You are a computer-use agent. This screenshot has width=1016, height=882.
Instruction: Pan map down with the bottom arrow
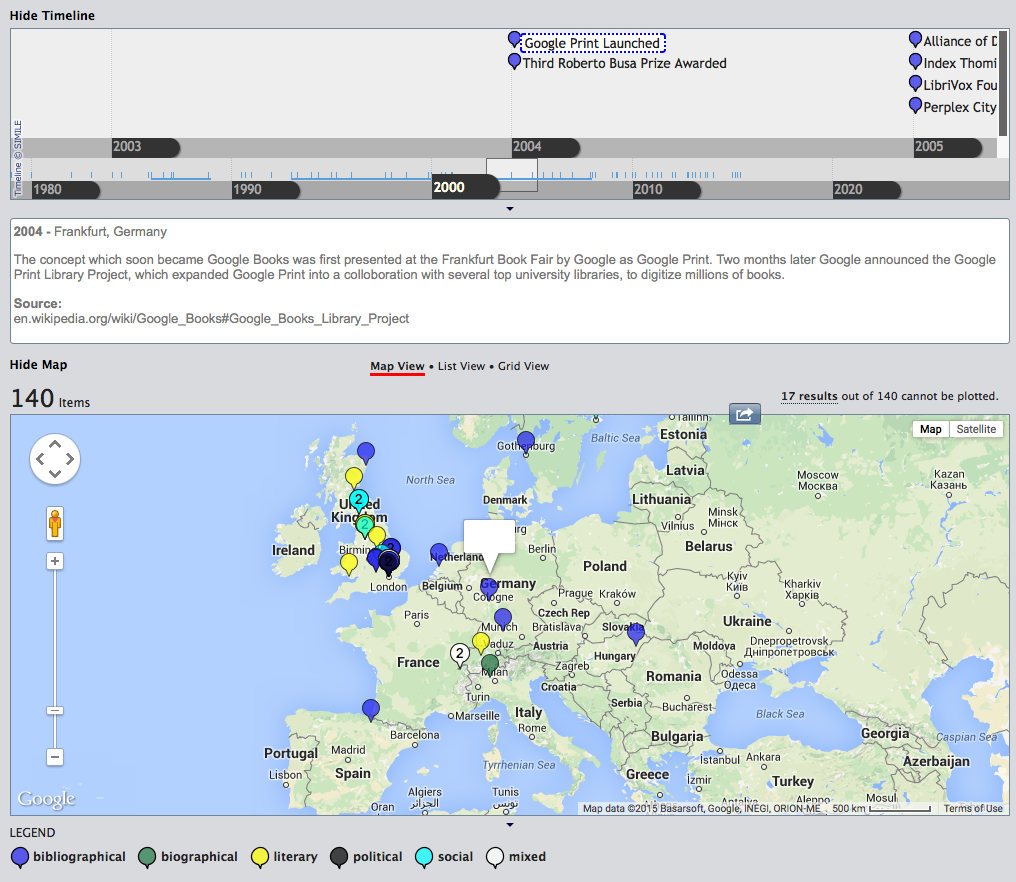(x=55, y=474)
